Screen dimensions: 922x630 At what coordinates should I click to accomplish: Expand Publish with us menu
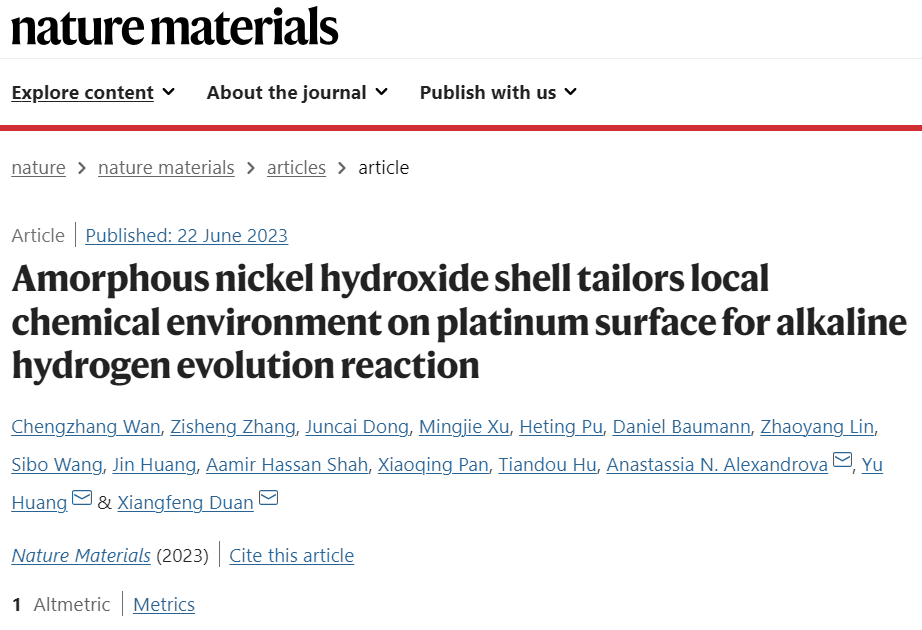click(x=498, y=92)
